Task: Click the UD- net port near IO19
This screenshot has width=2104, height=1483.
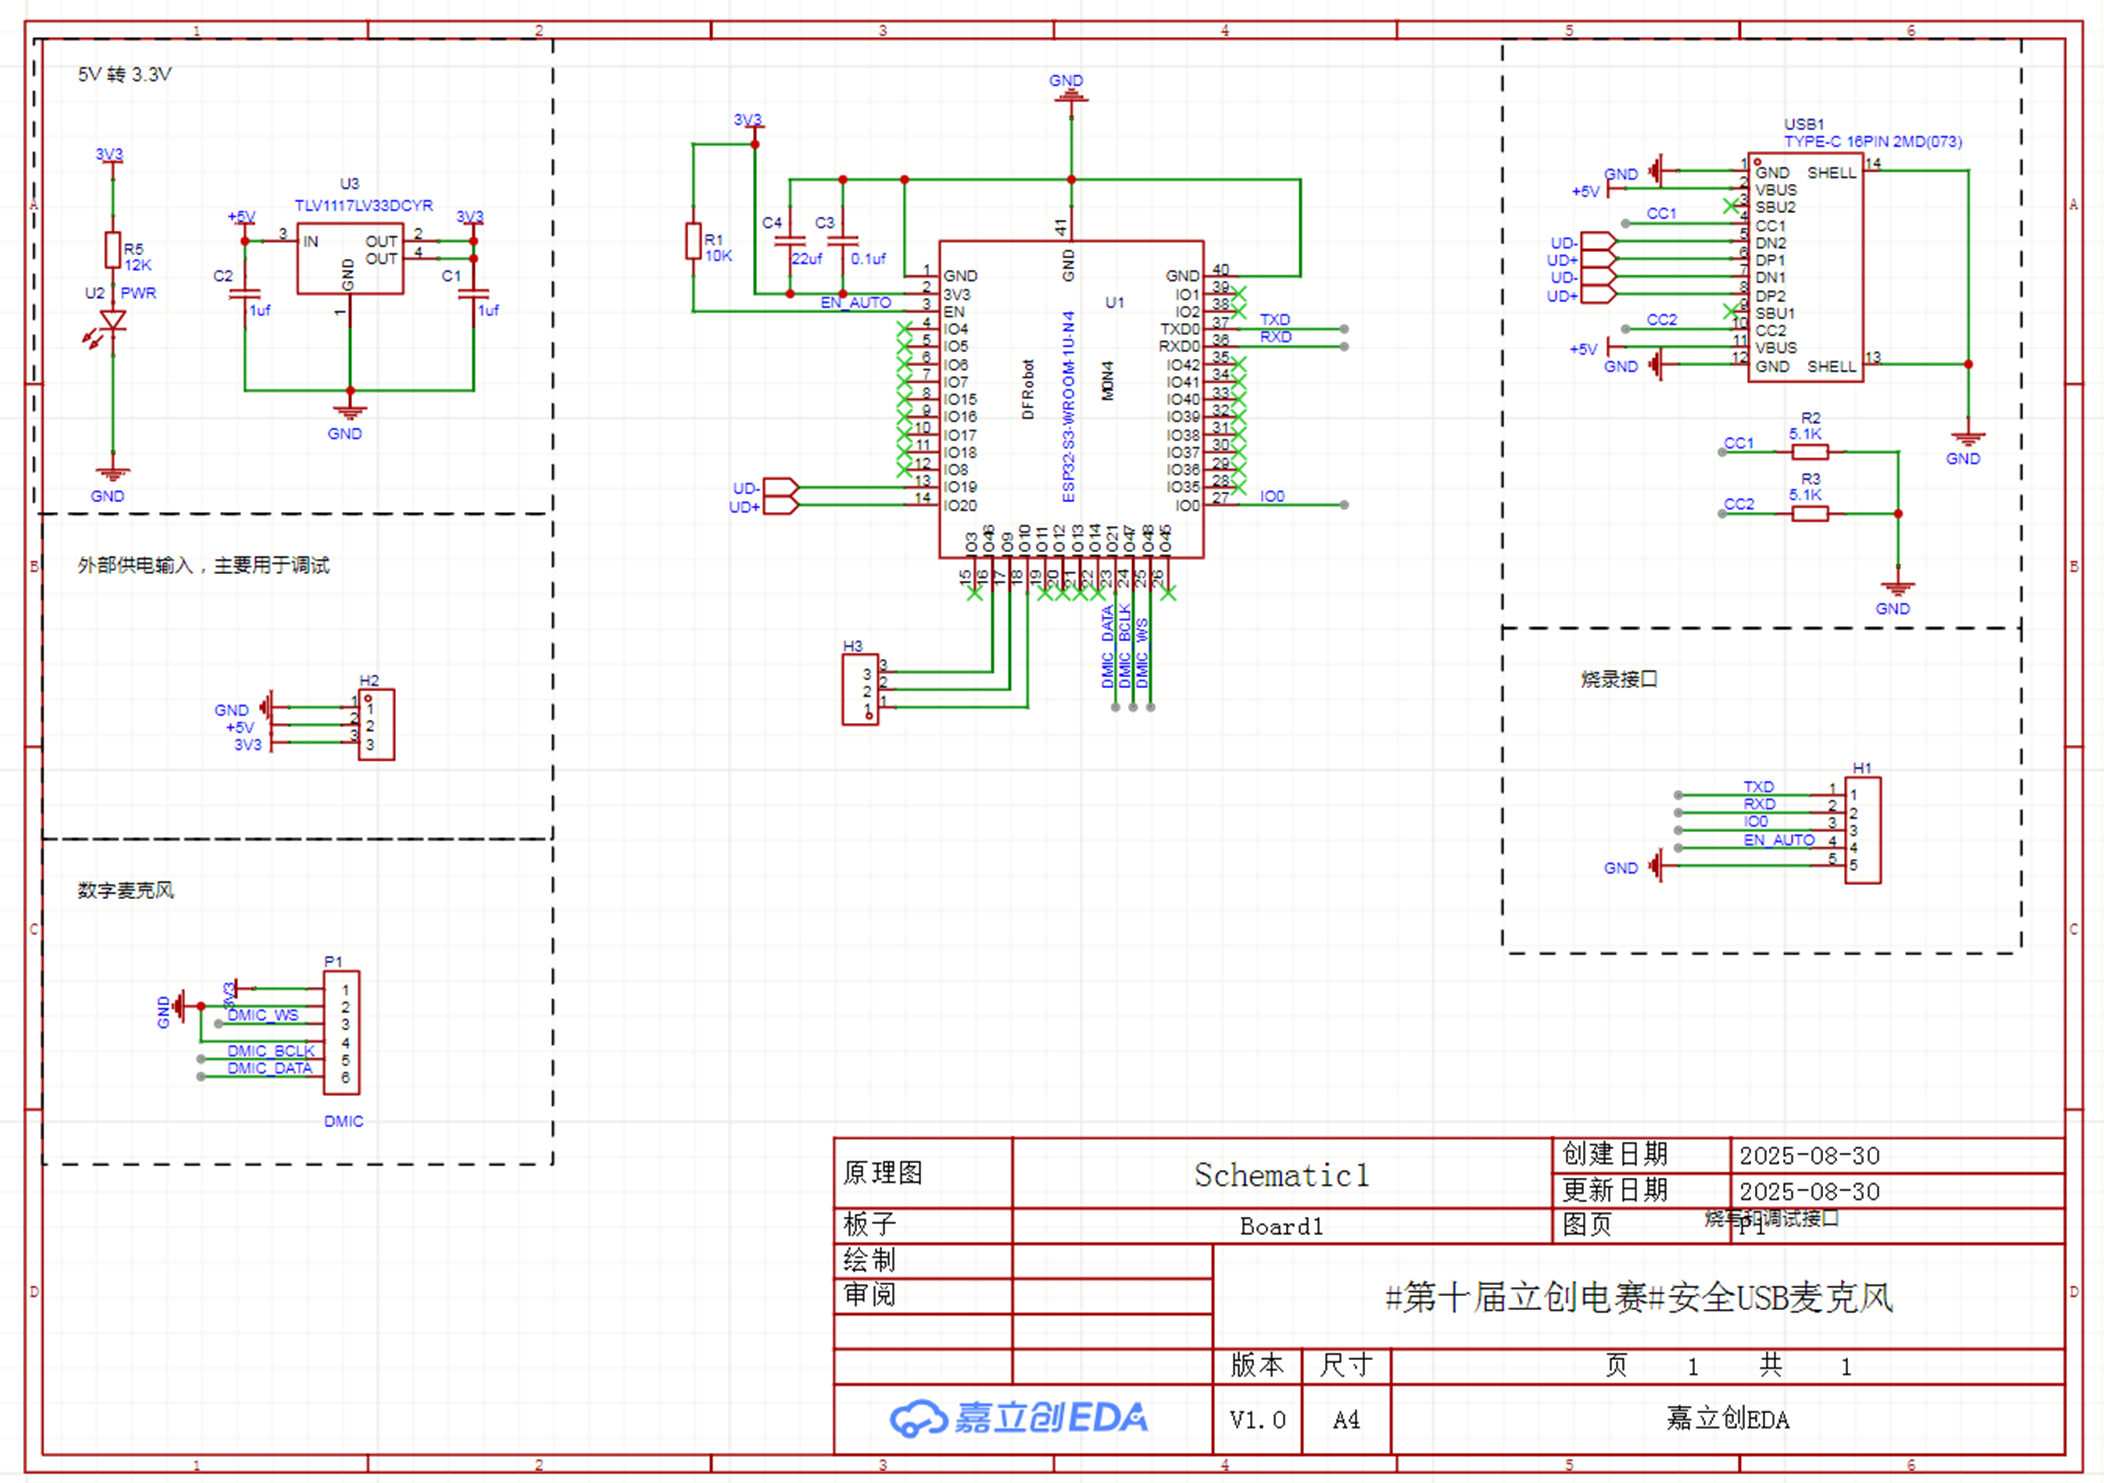Action: (x=780, y=488)
